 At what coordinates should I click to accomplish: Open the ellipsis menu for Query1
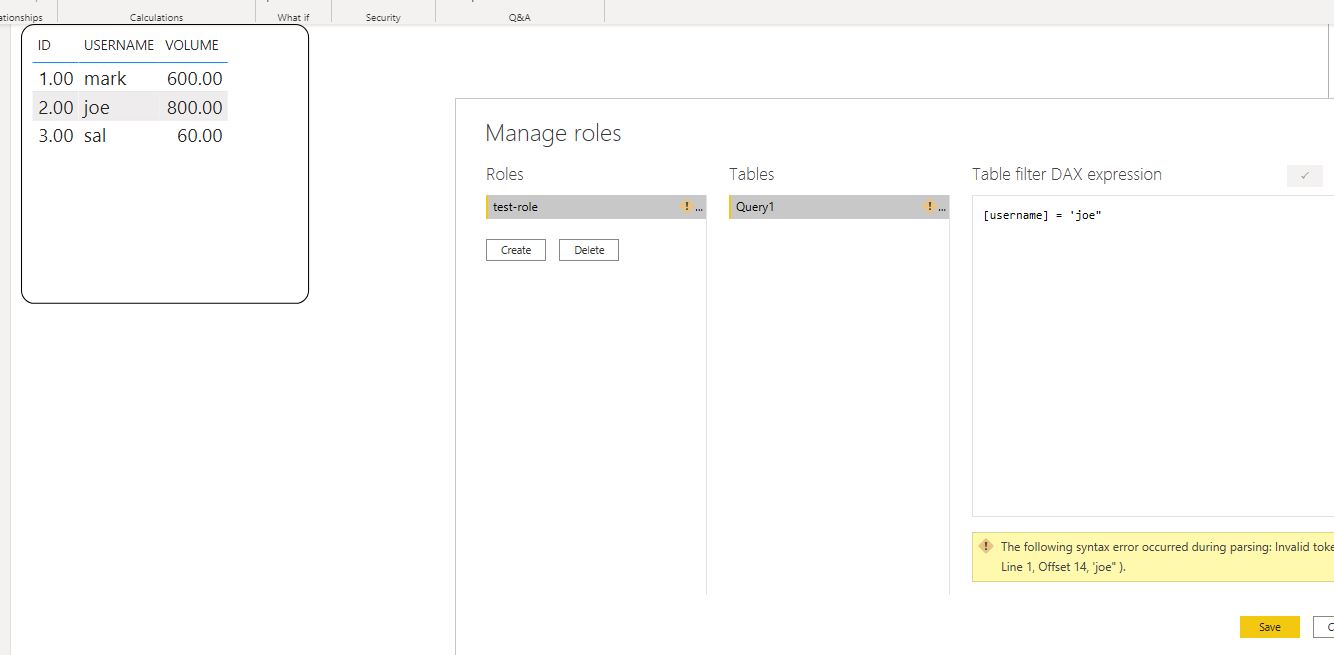[942, 207]
